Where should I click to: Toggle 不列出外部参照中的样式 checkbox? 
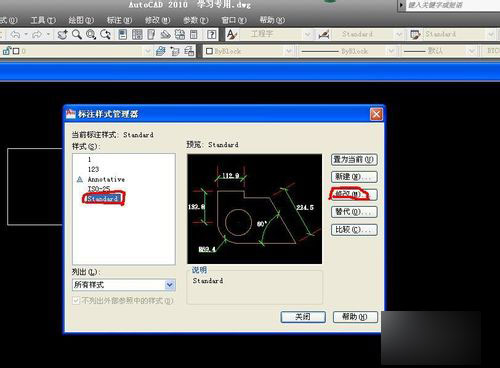coord(76,301)
